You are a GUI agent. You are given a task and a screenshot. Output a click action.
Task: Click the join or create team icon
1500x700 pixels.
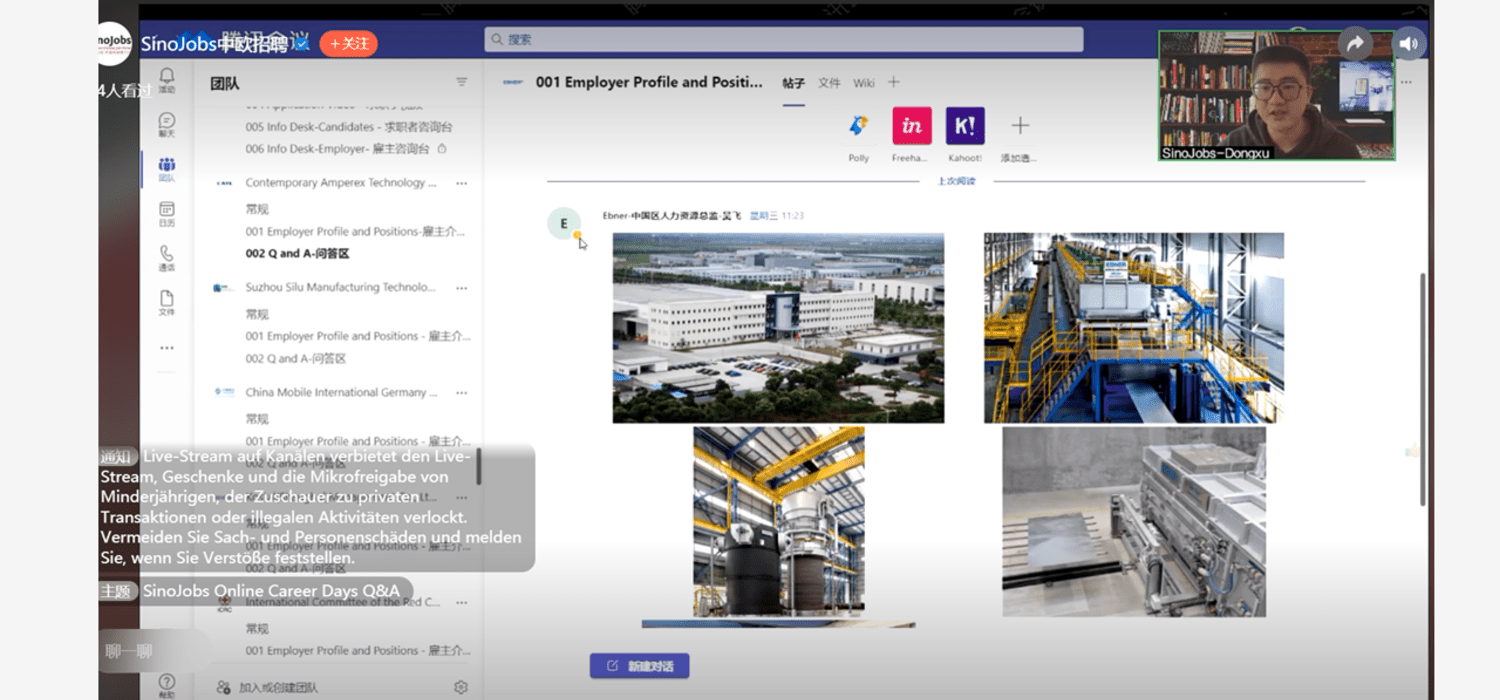click(224, 687)
